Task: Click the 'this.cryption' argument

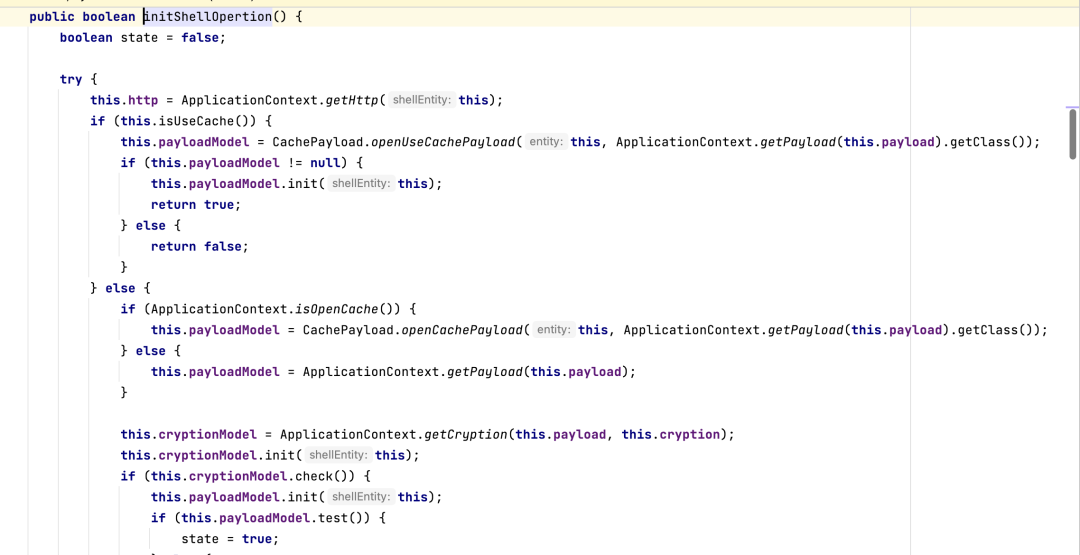Action: click(670, 434)
